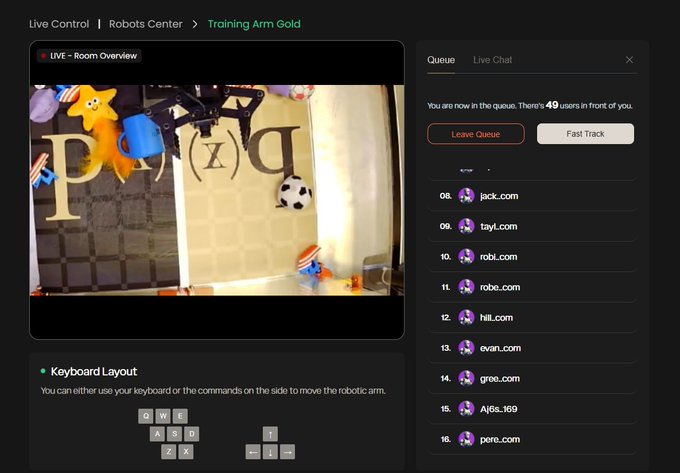Click Aj6s..169 user avatar
The image size is (680, 473).
[x=466, y=409]
